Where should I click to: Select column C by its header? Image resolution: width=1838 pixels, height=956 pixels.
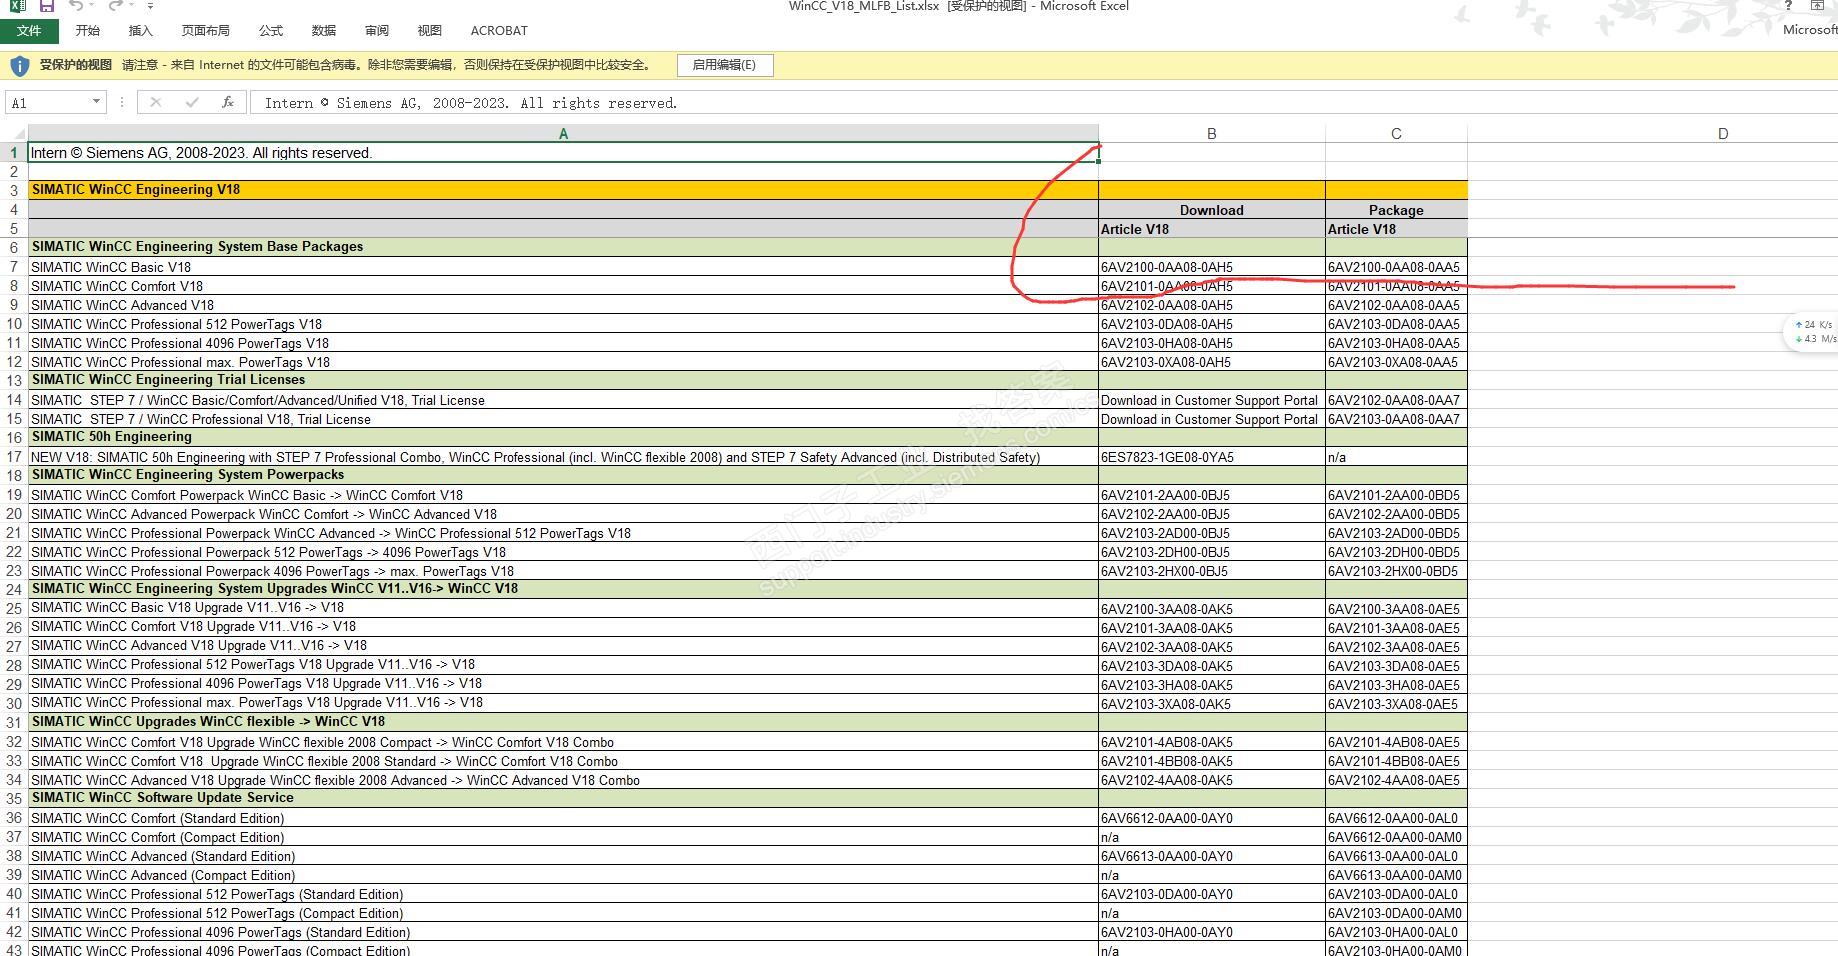pos(1396,133)
